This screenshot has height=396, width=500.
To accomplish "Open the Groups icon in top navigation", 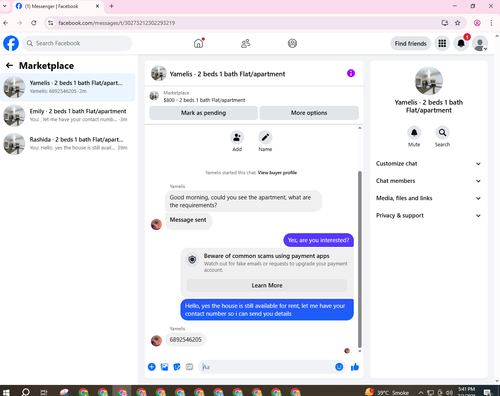I will pos(292,43).
